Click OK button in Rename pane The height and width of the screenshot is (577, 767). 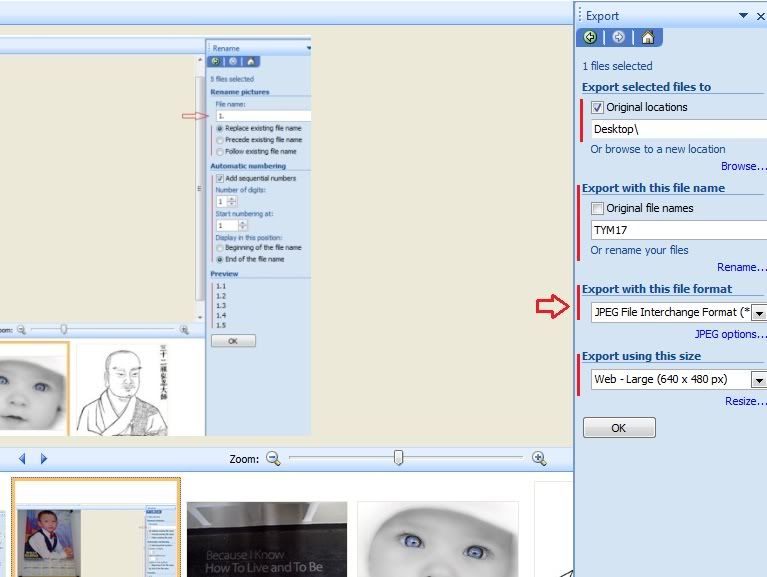click(x=233, y=341)
